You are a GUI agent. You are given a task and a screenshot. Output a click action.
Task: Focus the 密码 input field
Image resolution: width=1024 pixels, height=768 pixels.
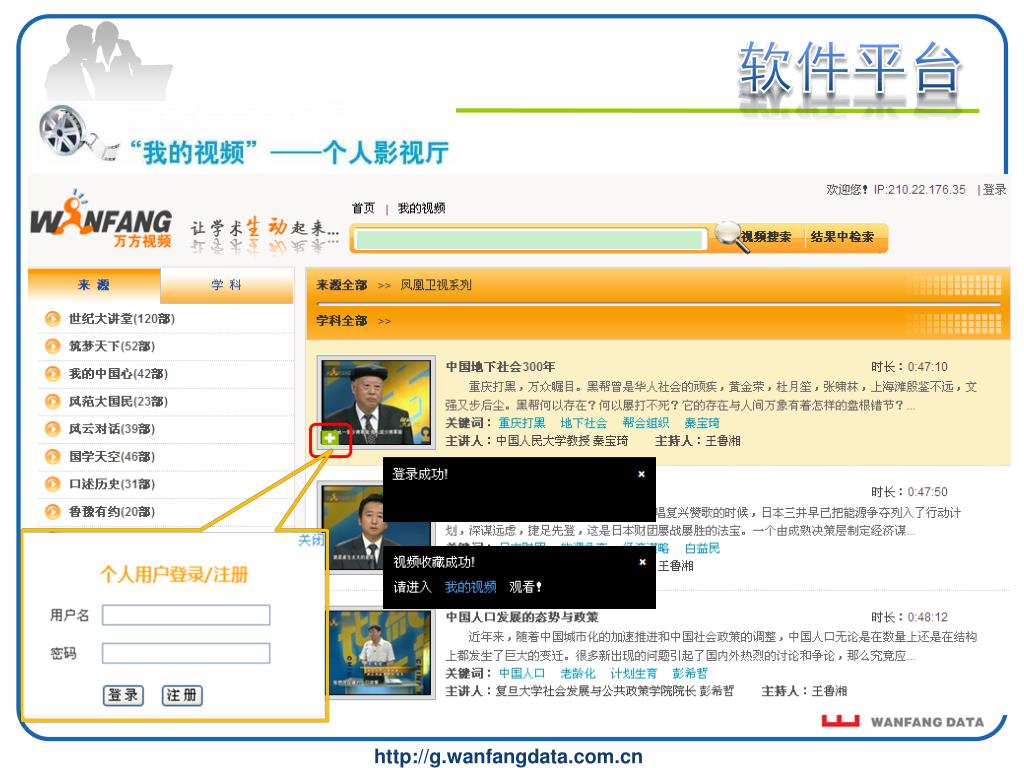[186, 653]
